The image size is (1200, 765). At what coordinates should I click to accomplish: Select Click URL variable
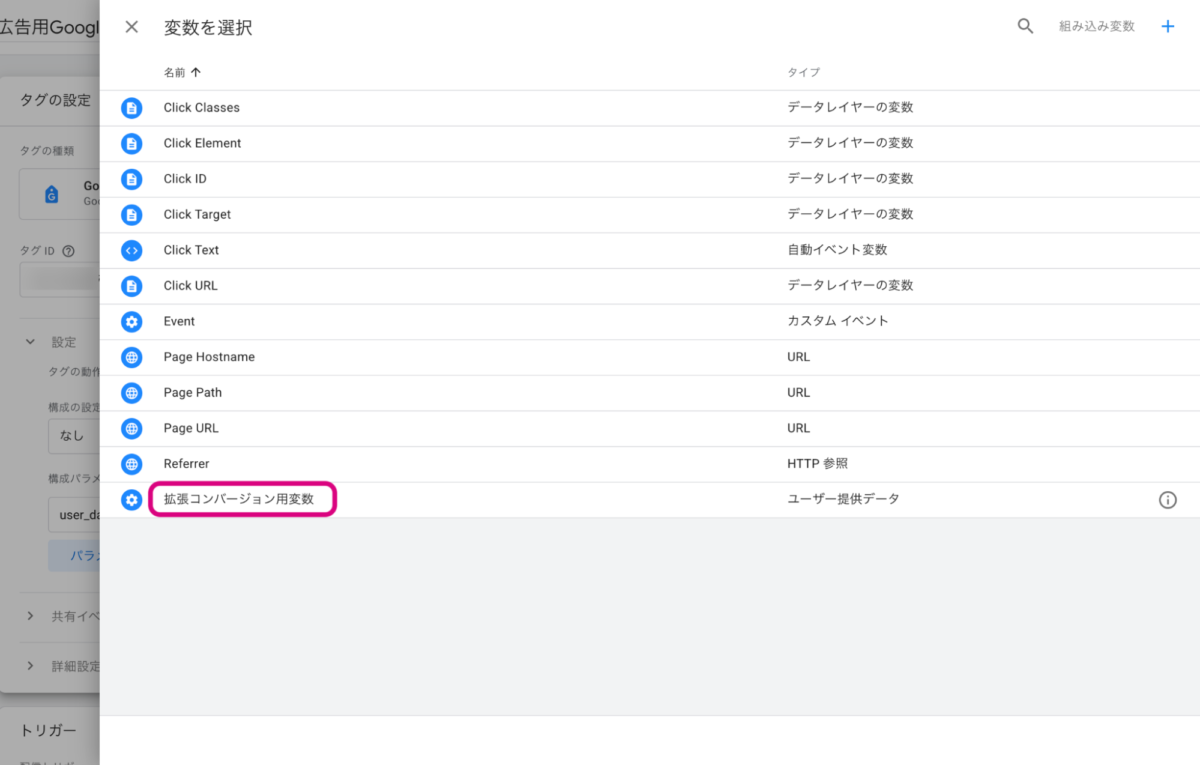tap(190, 286)
